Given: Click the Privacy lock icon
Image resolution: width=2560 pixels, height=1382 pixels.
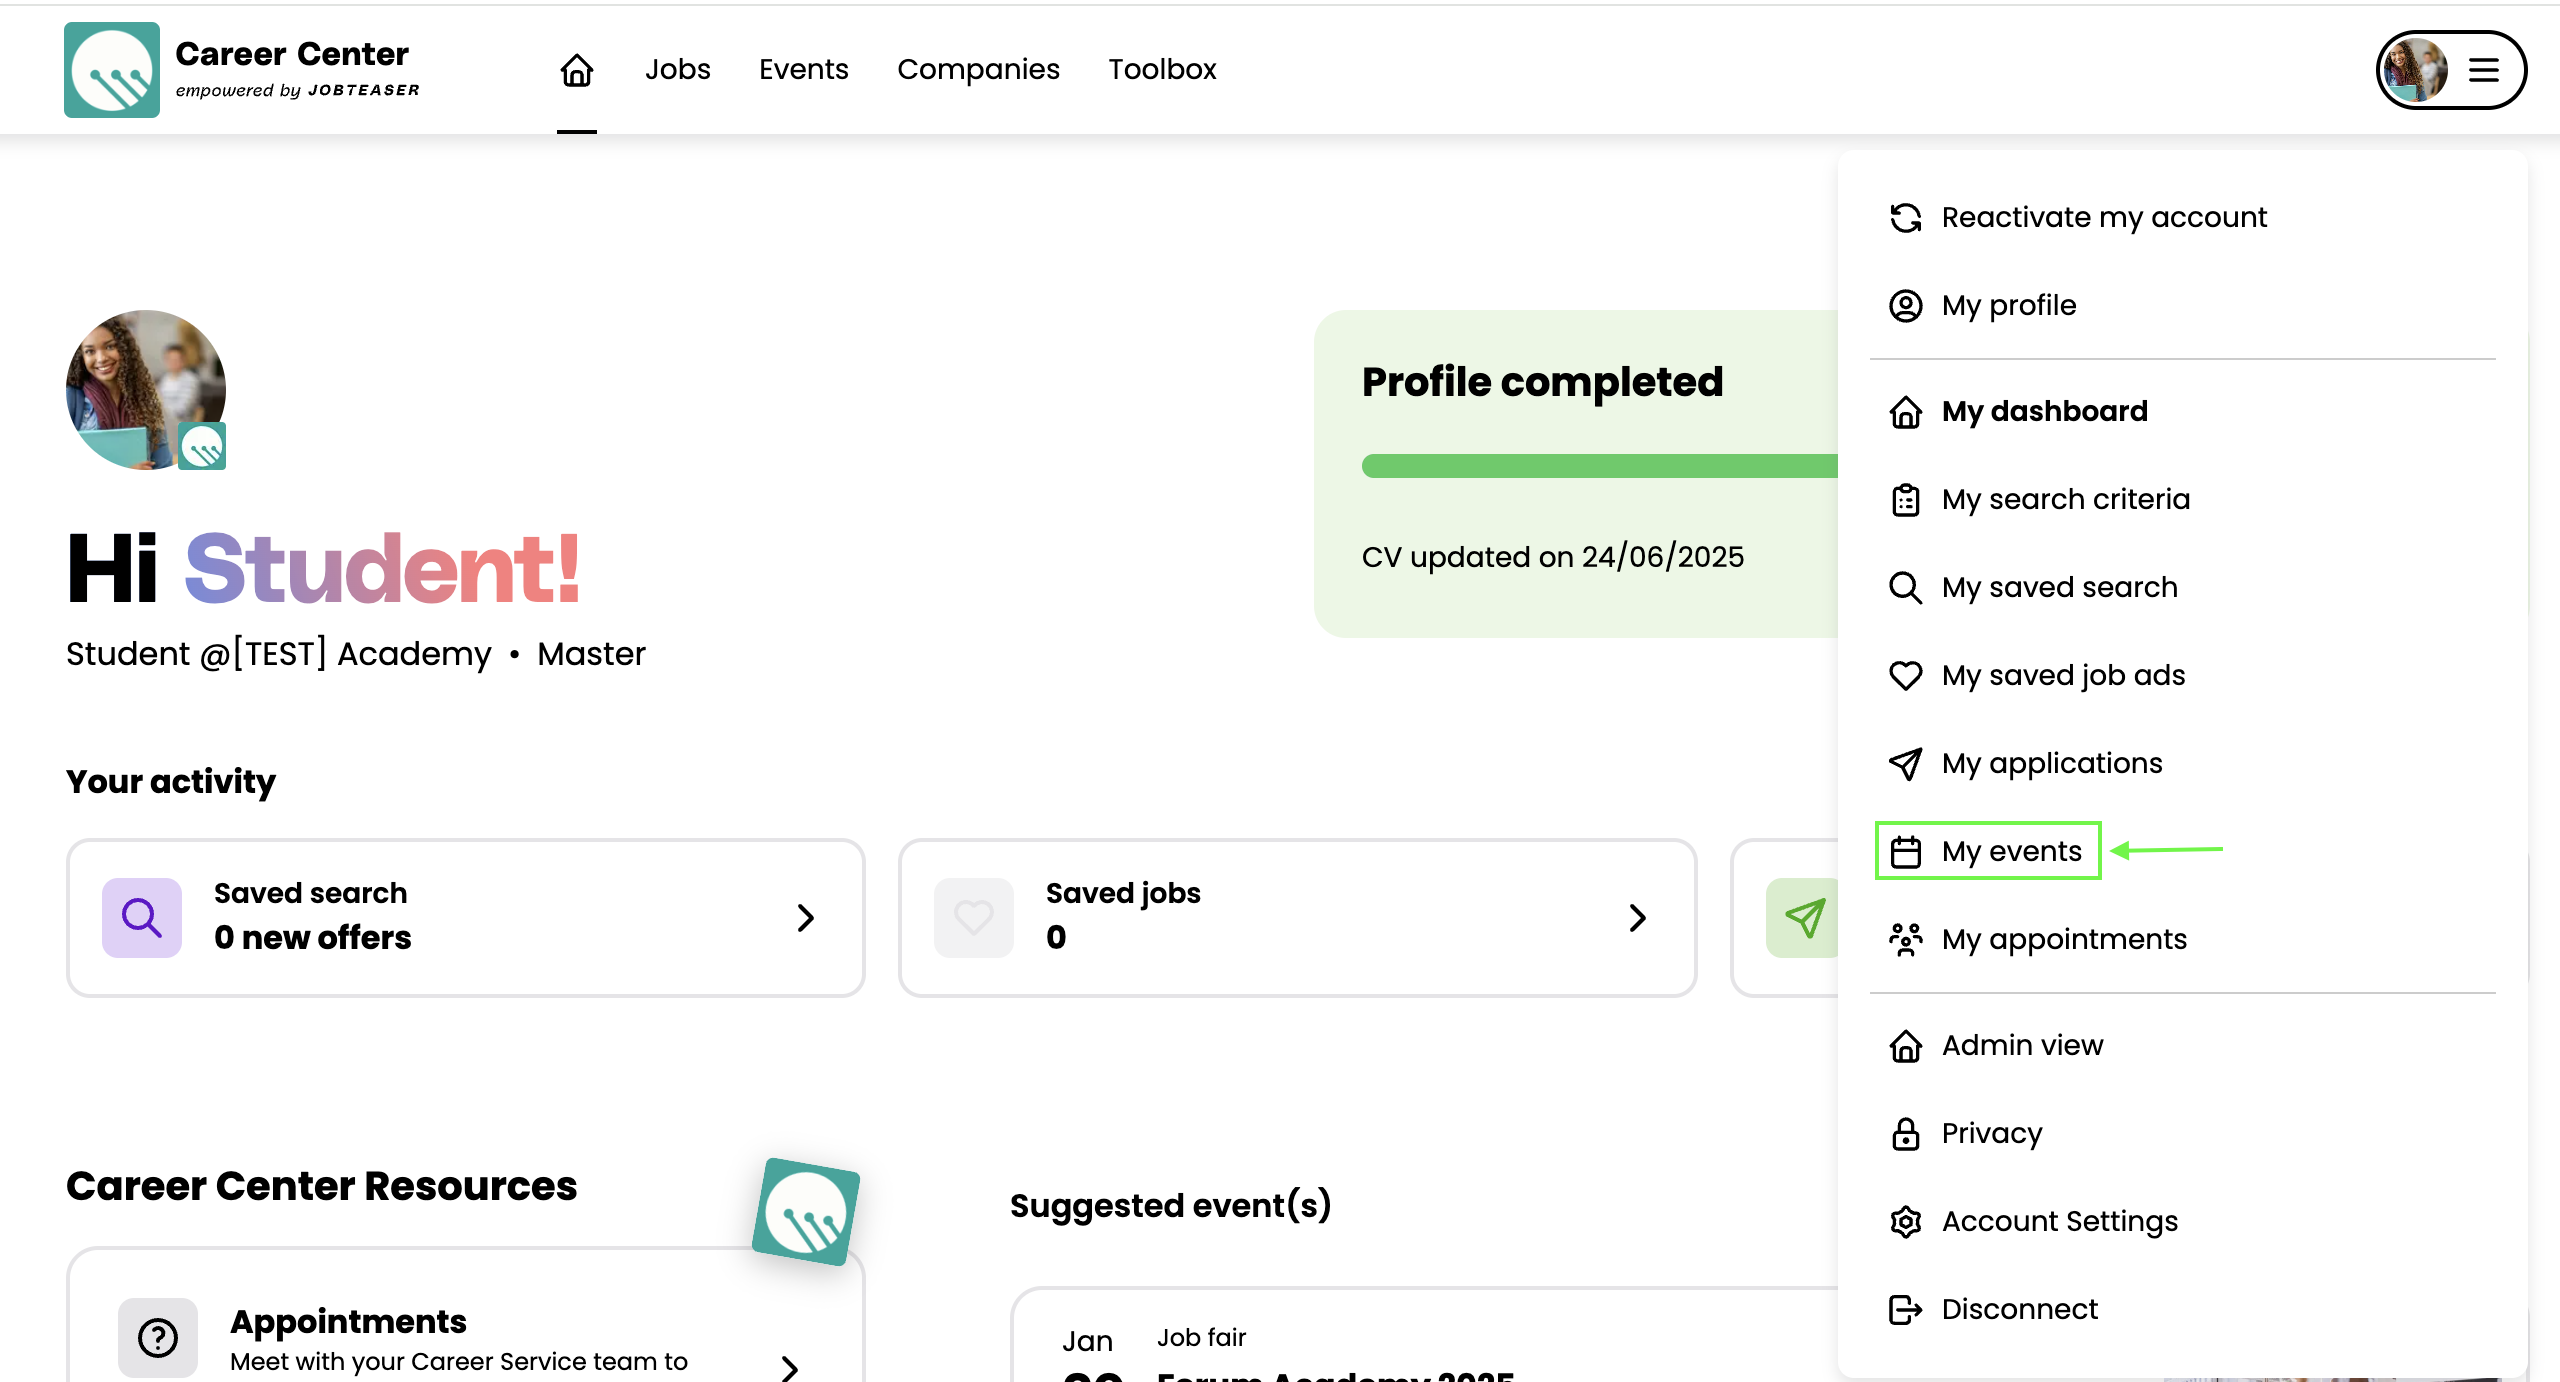Looking at the screenshot, I should tap(1905, 1134).
